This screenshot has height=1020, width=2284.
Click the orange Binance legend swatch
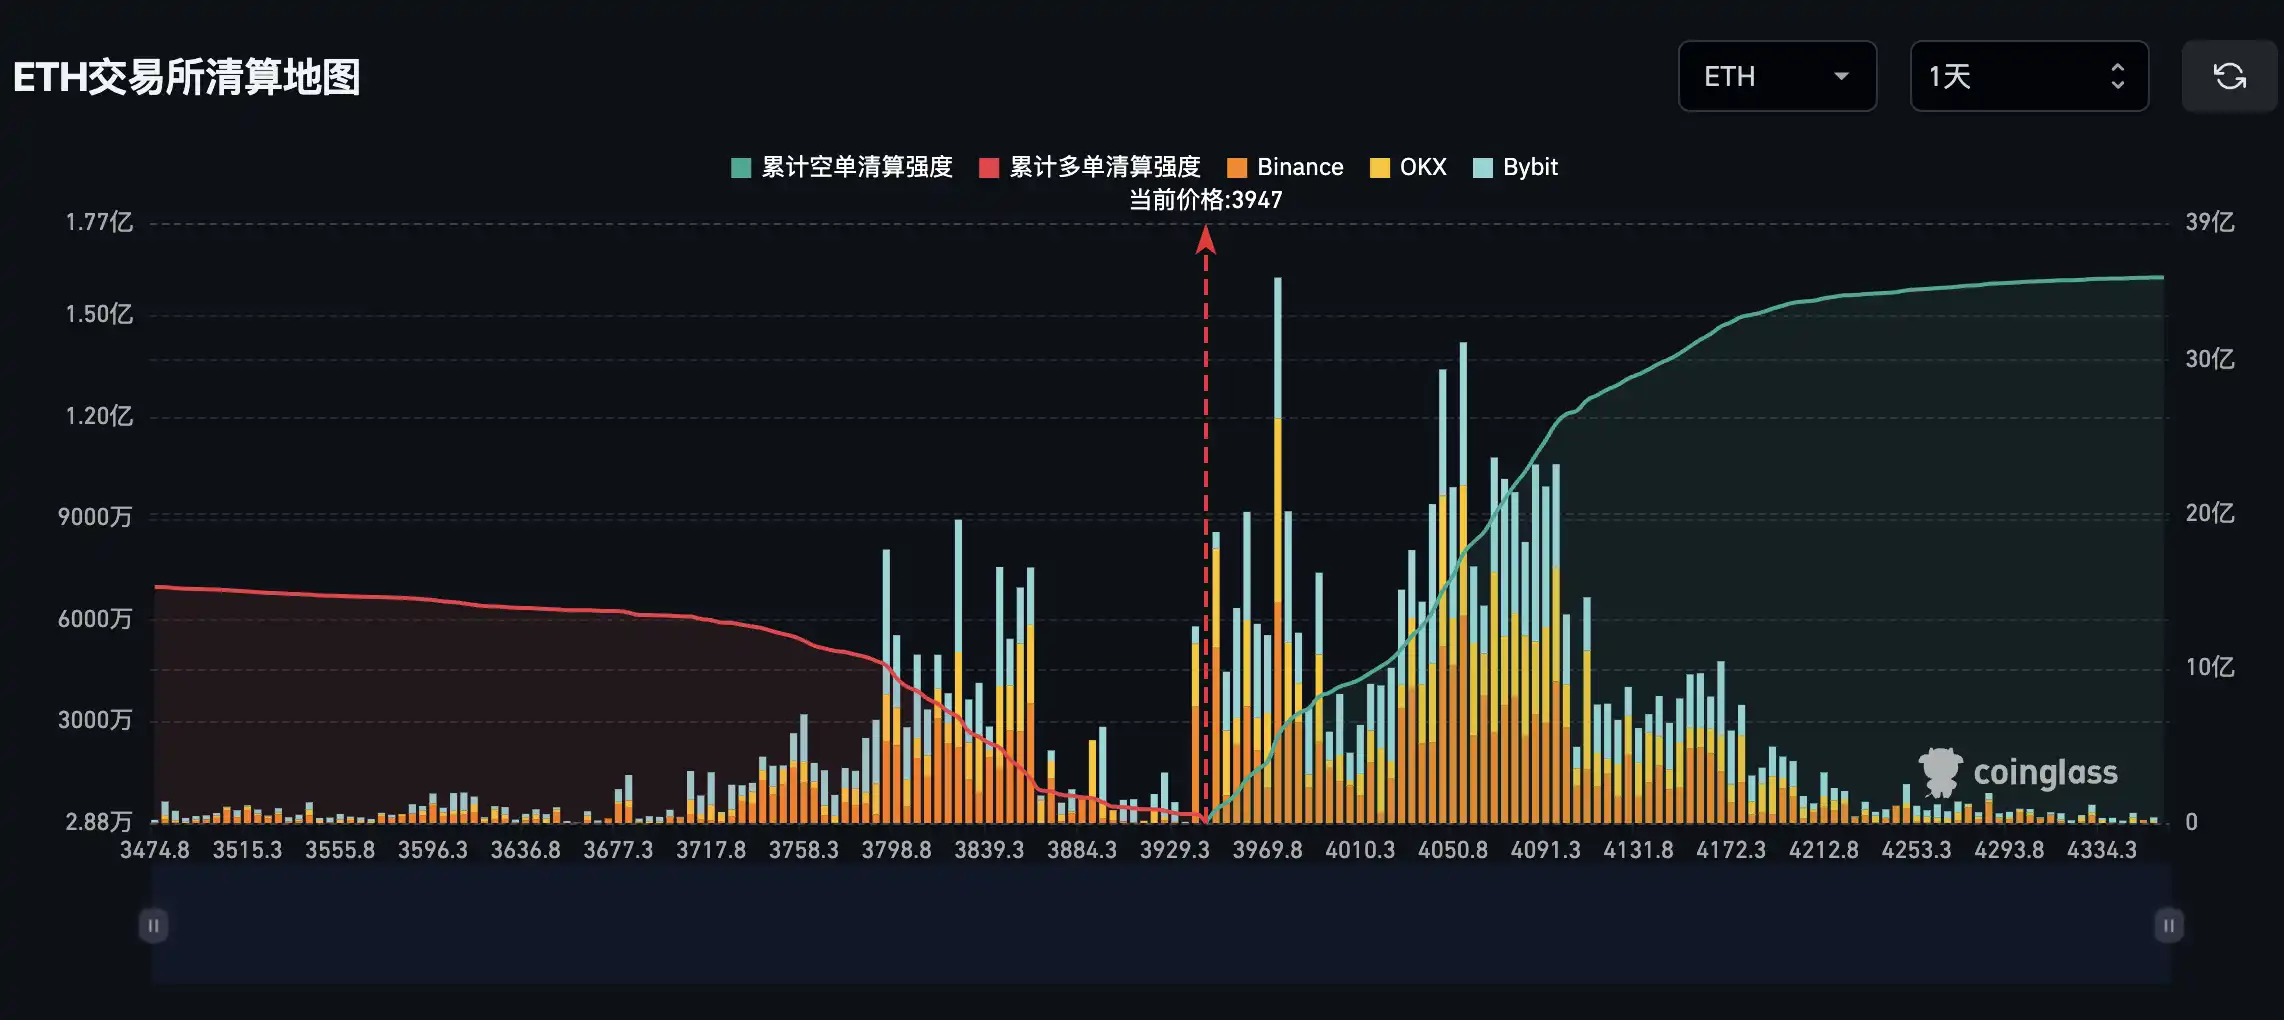pyautogui.click(x=1237, y=168)
